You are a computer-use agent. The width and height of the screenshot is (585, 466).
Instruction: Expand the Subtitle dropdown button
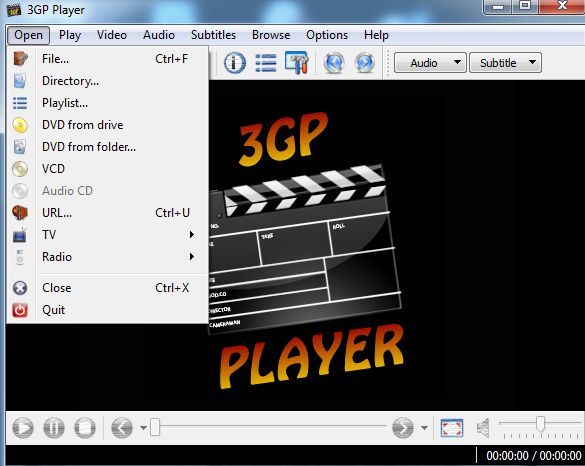(x=505, y=63)
